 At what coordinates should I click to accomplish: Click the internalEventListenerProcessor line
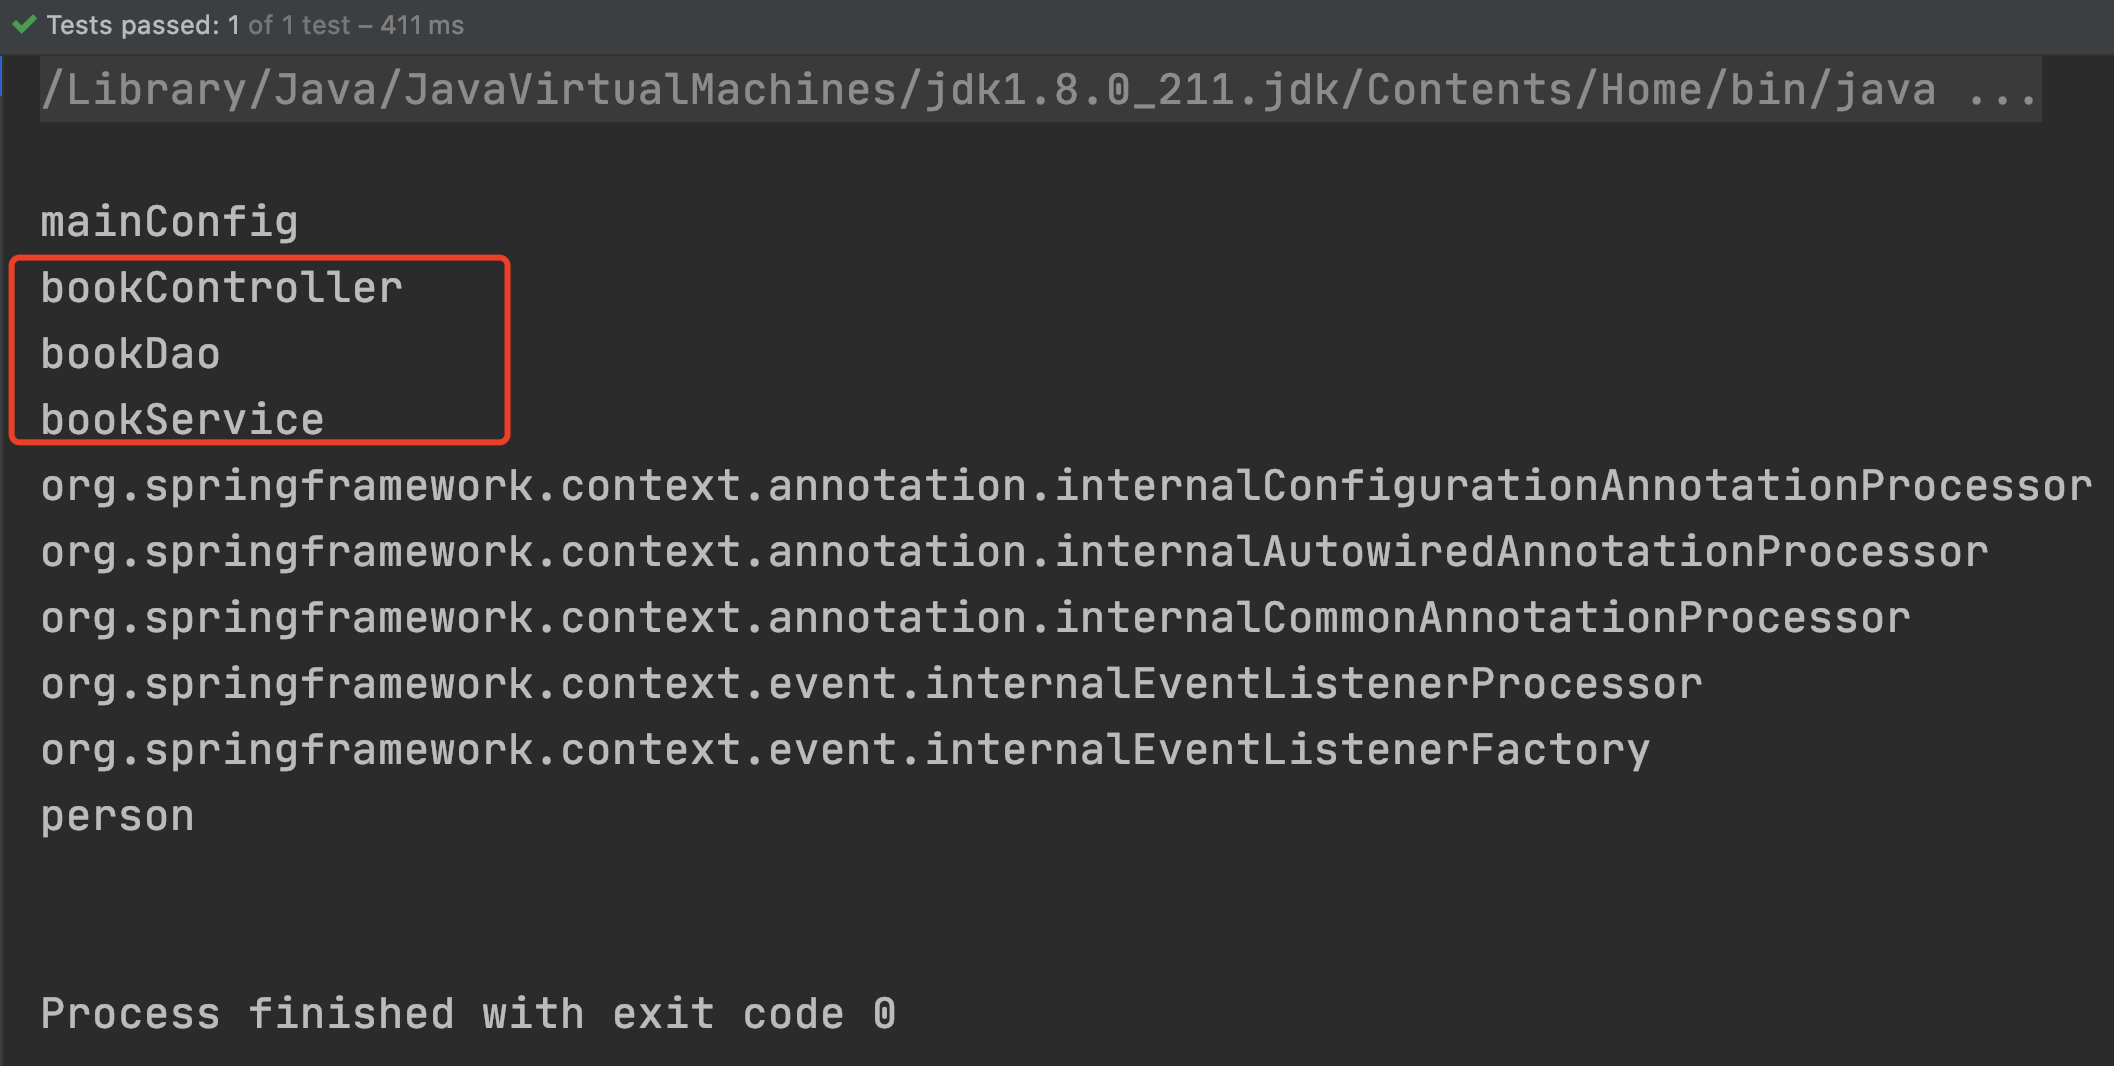tap(871, 684)
